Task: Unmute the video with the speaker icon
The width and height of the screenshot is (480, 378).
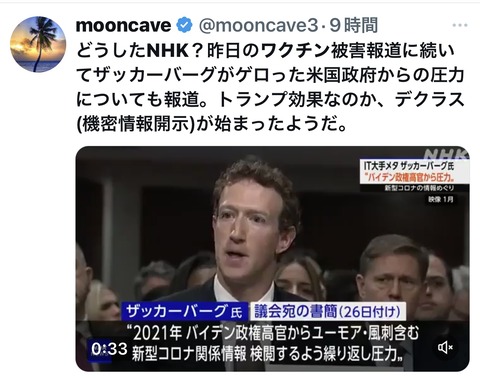Action: (x=445, y=348)
